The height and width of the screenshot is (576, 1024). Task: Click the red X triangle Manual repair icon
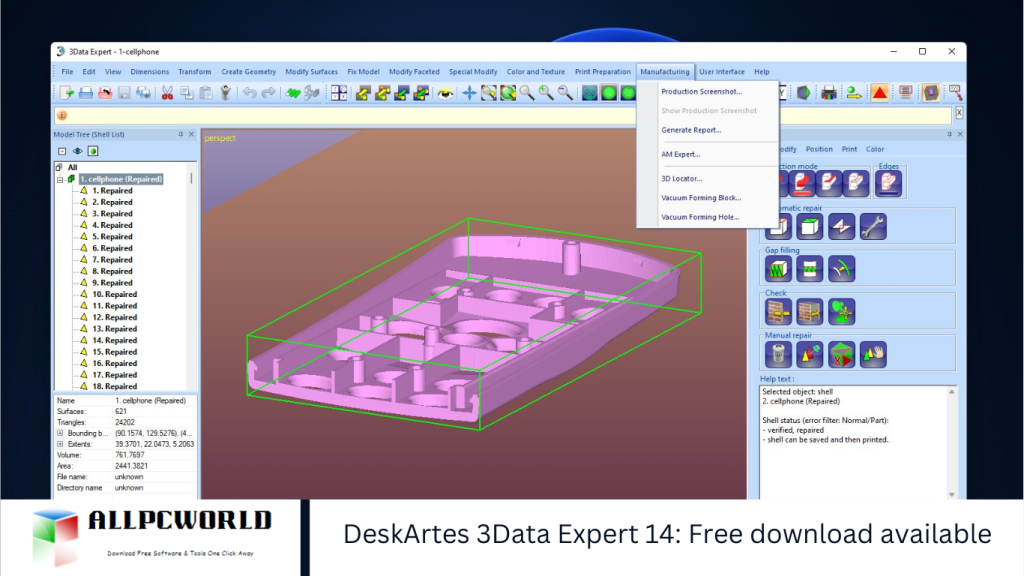(841, 355)
